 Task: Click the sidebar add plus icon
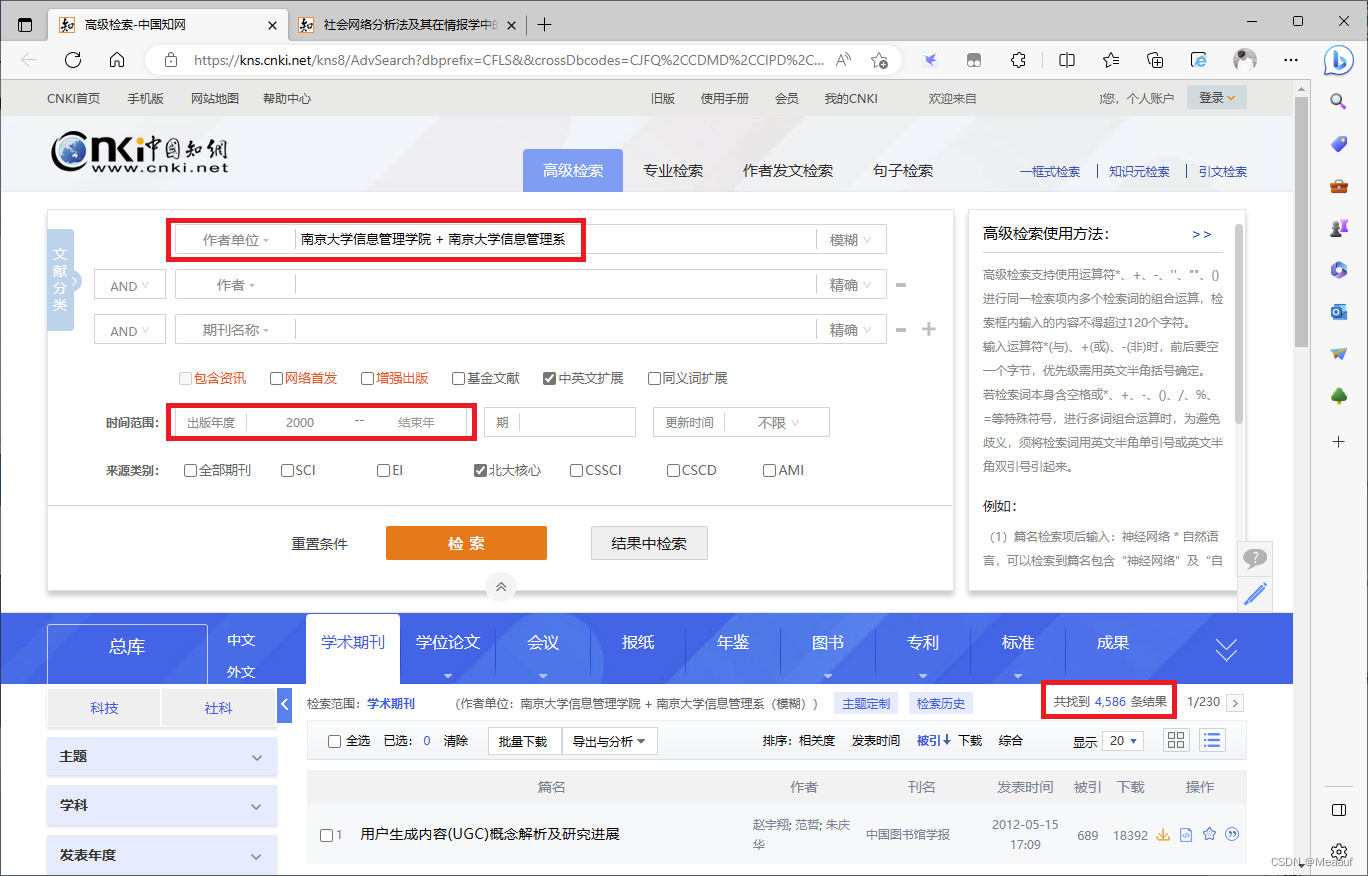point(1339,441)
